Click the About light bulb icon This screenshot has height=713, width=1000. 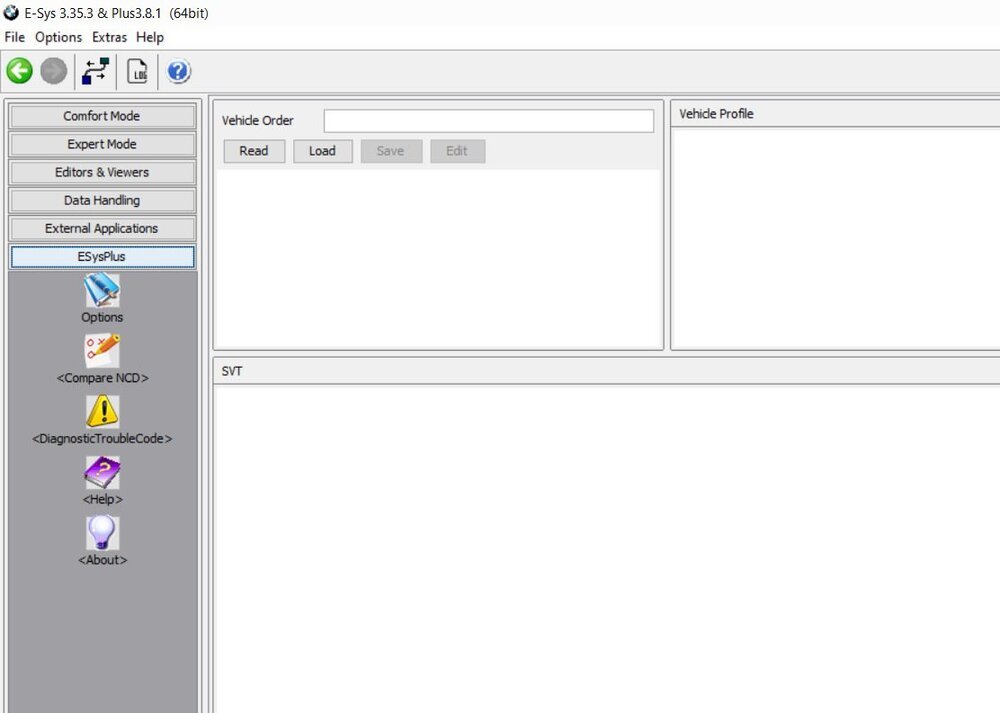click(x=102, y=533)
